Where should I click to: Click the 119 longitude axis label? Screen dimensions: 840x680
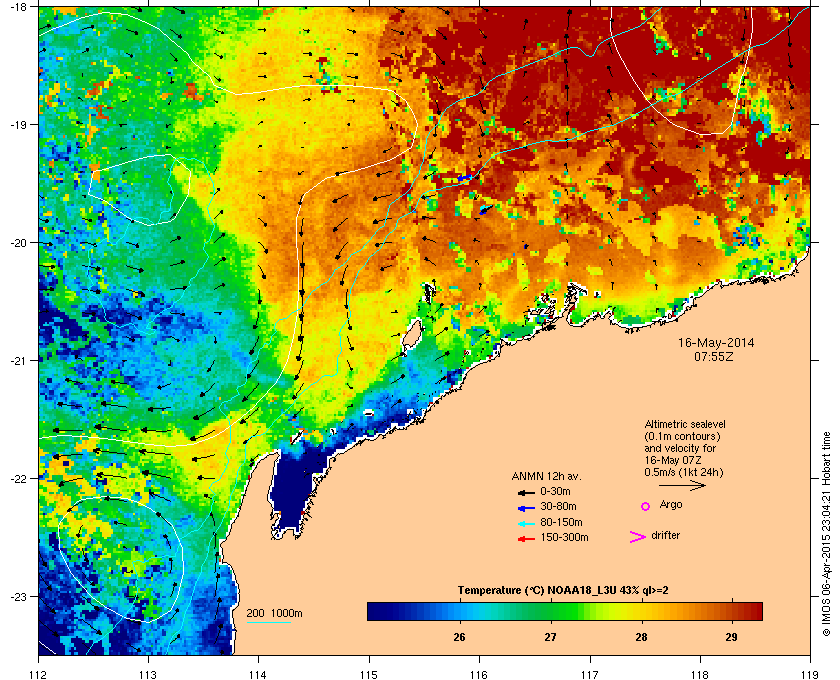pyautogui.click(x=810, y=674)
